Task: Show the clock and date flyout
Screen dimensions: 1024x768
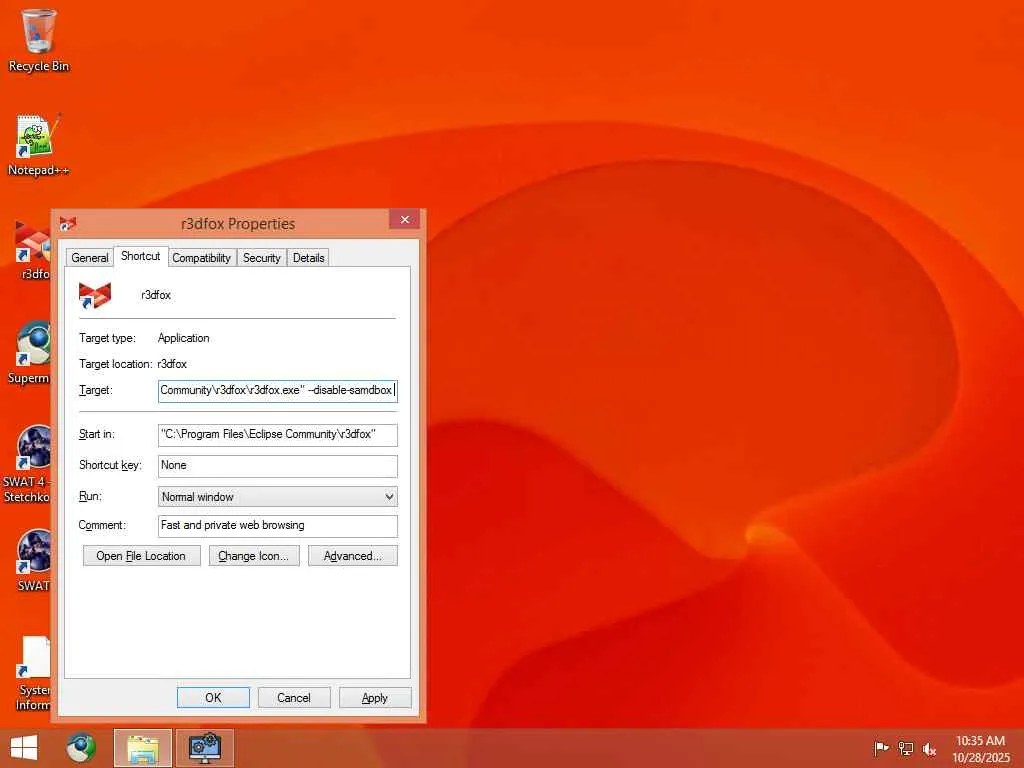Action: pos(981,748)
